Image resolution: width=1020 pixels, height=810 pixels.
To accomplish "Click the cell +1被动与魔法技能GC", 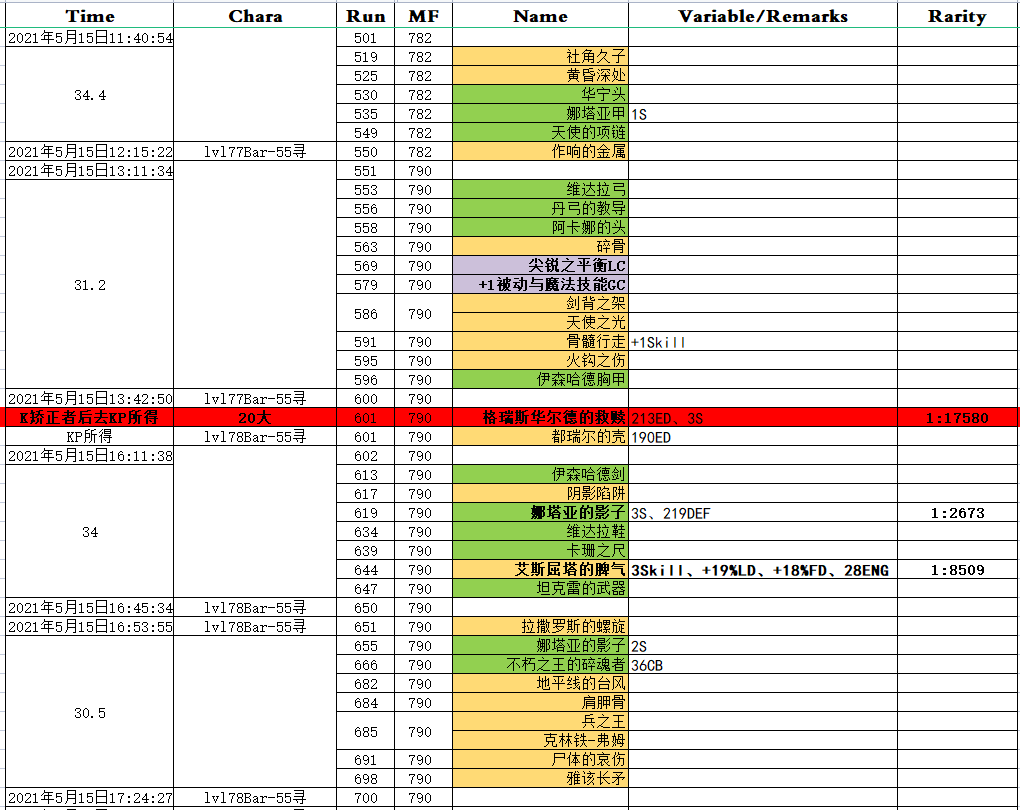I will [540, 285].
